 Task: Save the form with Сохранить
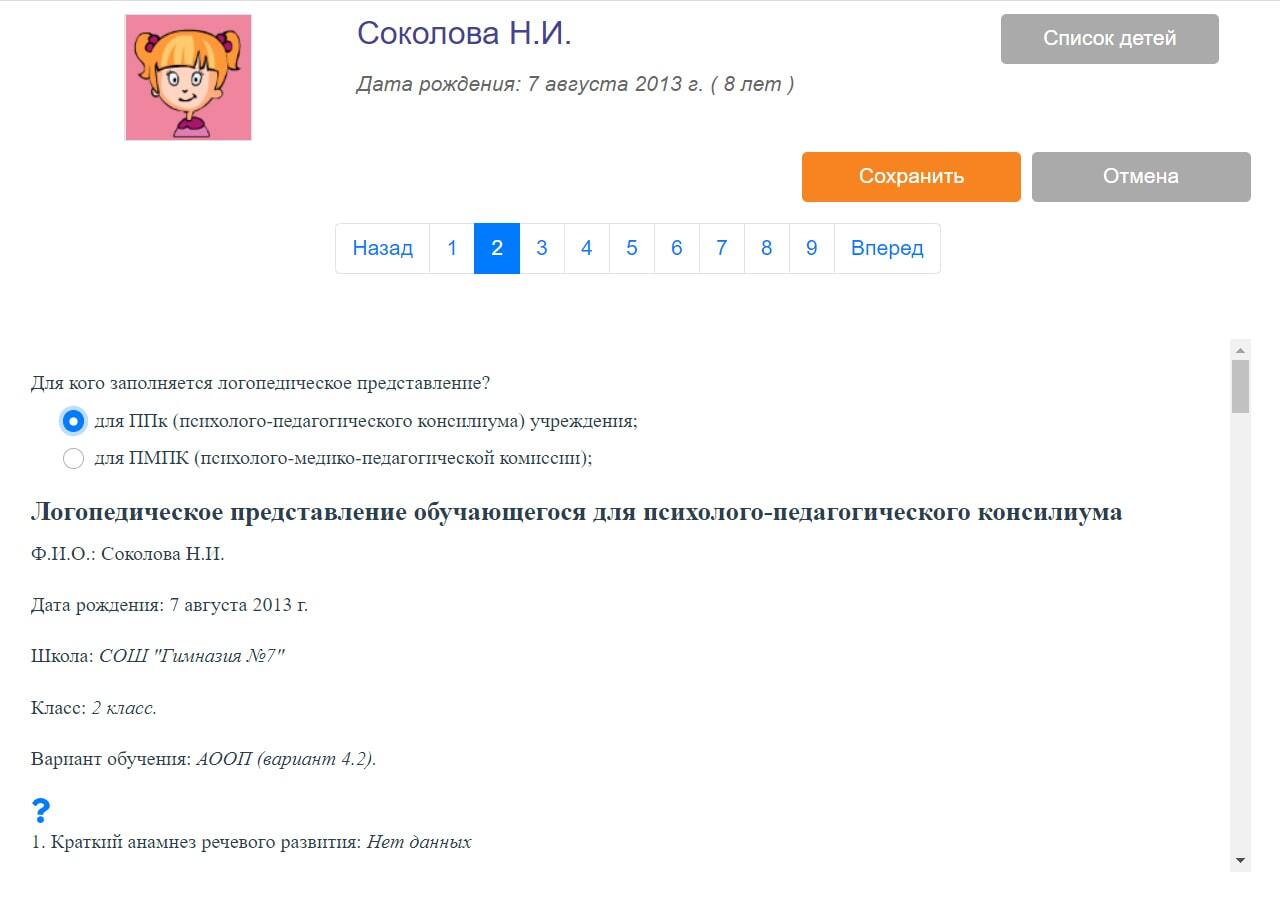[911, 177]
